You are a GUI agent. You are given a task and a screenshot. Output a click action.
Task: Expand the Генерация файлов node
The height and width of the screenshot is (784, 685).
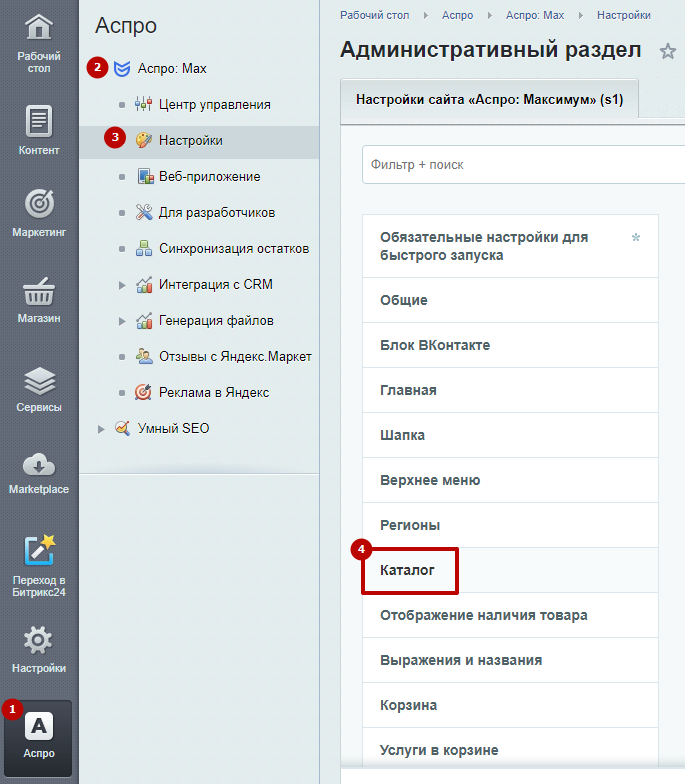(x=122, y=321)
